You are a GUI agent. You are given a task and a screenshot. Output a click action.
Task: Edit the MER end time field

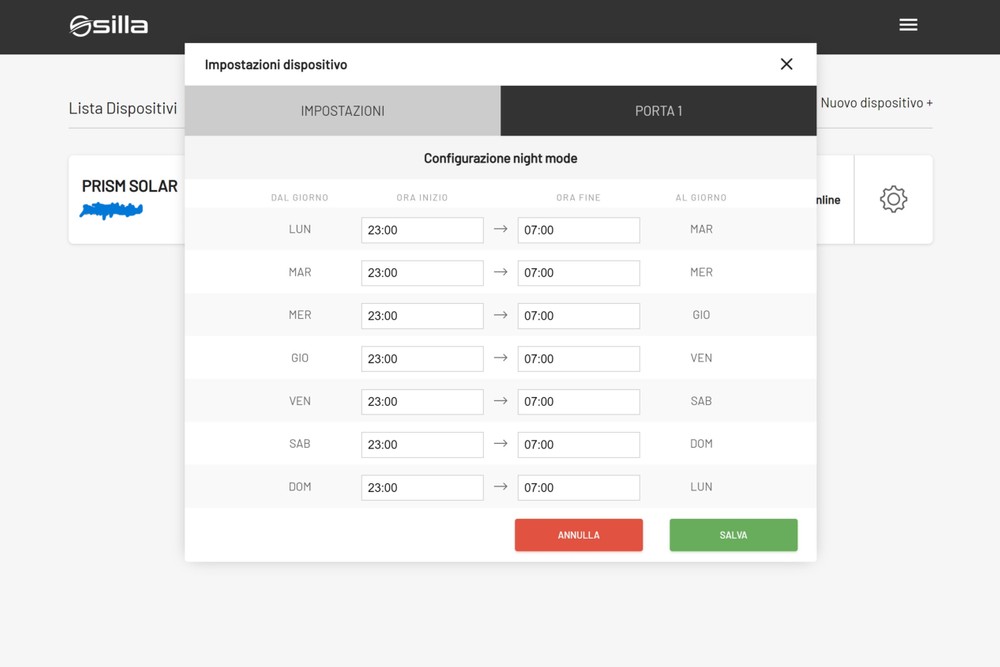pyautogui.click(x=578, y=316)
